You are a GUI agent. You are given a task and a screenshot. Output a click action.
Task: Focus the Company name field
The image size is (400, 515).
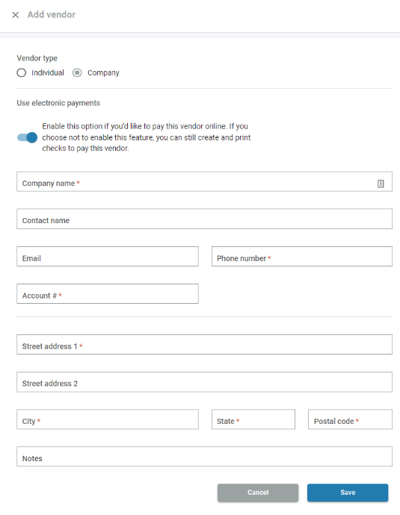204,182
